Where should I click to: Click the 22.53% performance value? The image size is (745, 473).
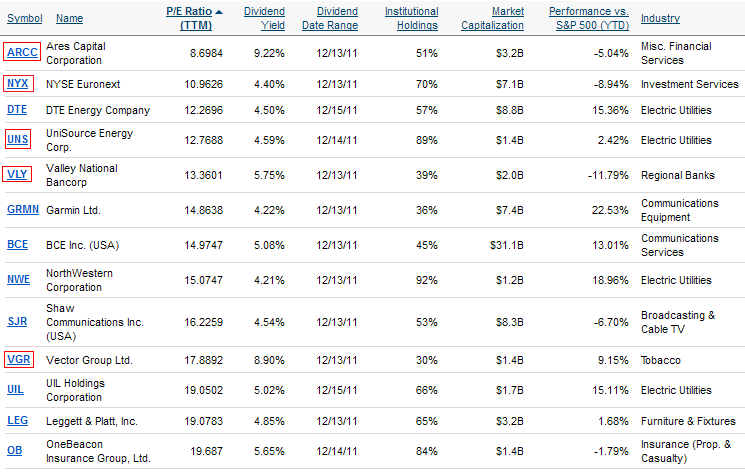tap(610, 210)
